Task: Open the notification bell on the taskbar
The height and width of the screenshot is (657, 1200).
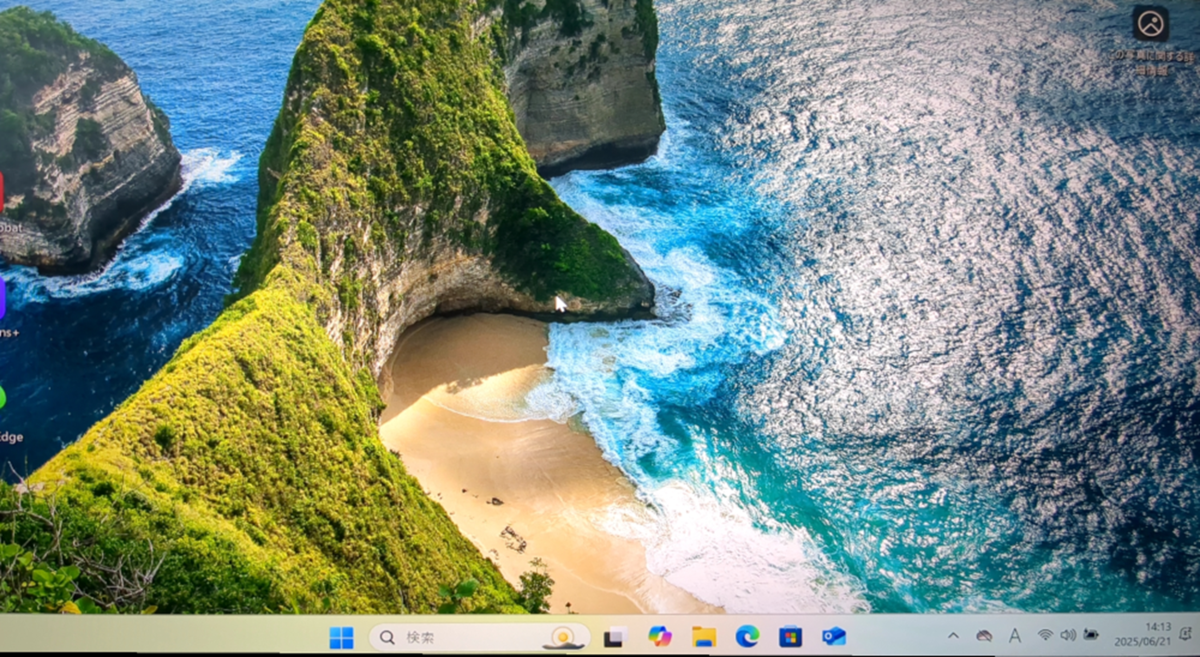Action: [1186, 634]
